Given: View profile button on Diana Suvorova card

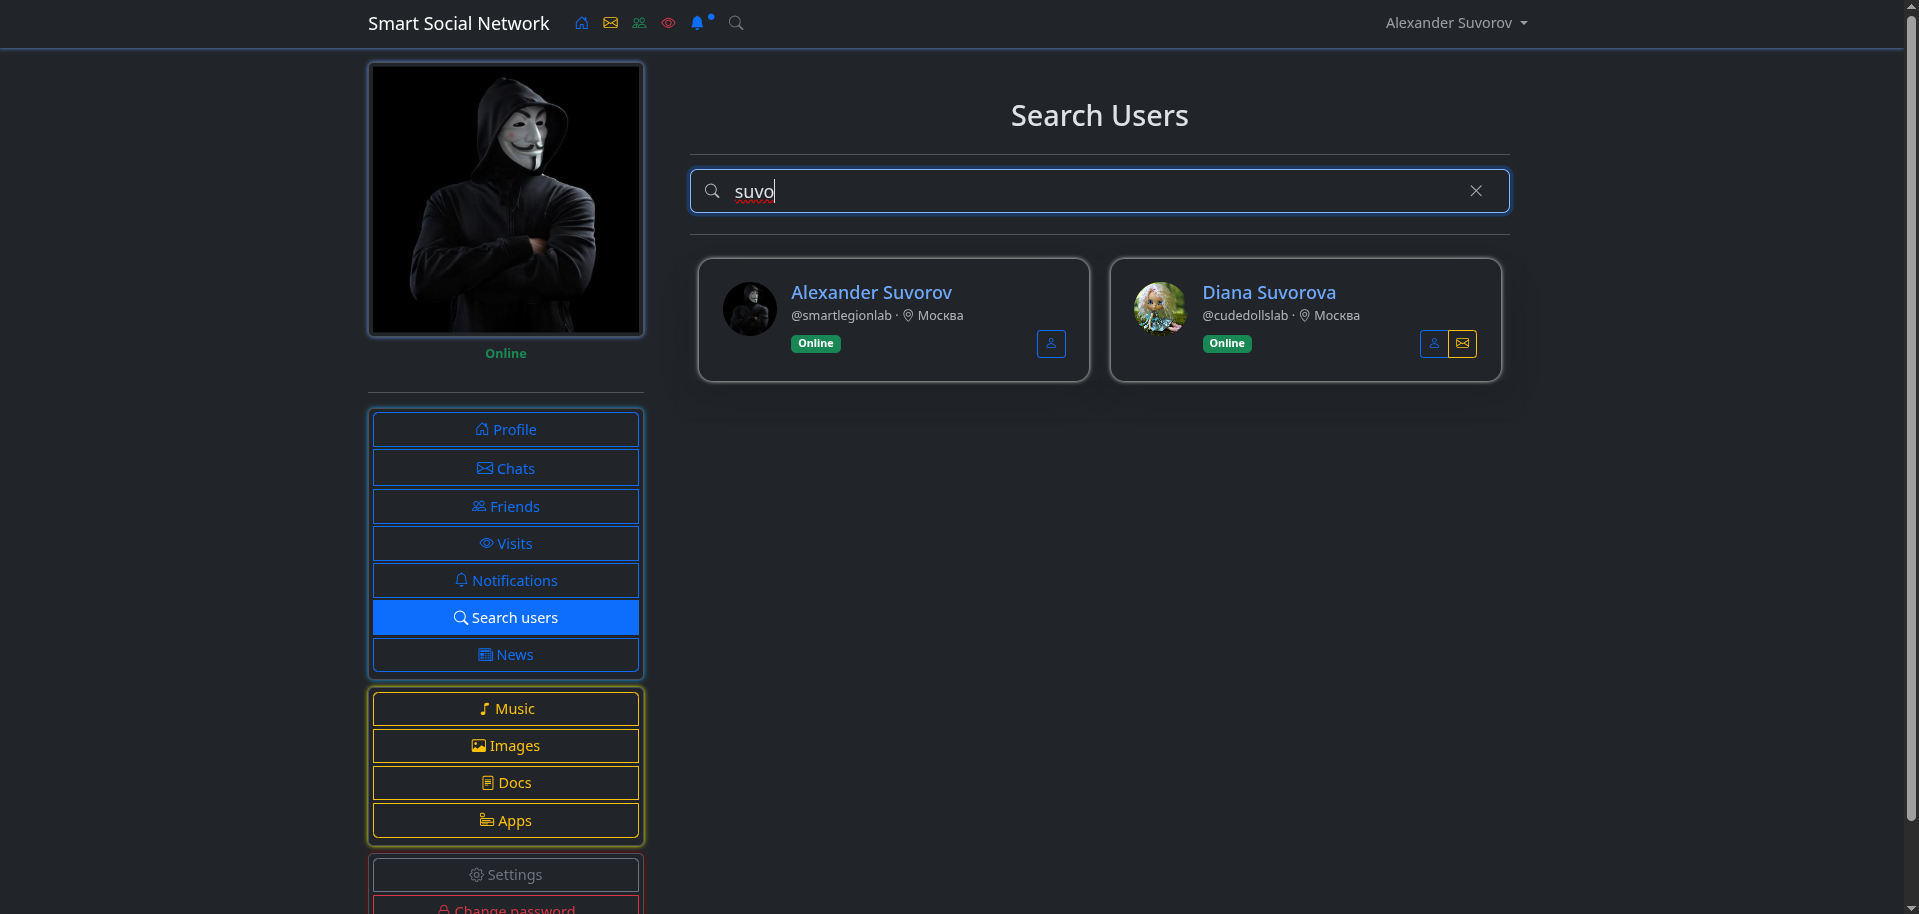Looking at the screenshot, I should pos(1434,344).
